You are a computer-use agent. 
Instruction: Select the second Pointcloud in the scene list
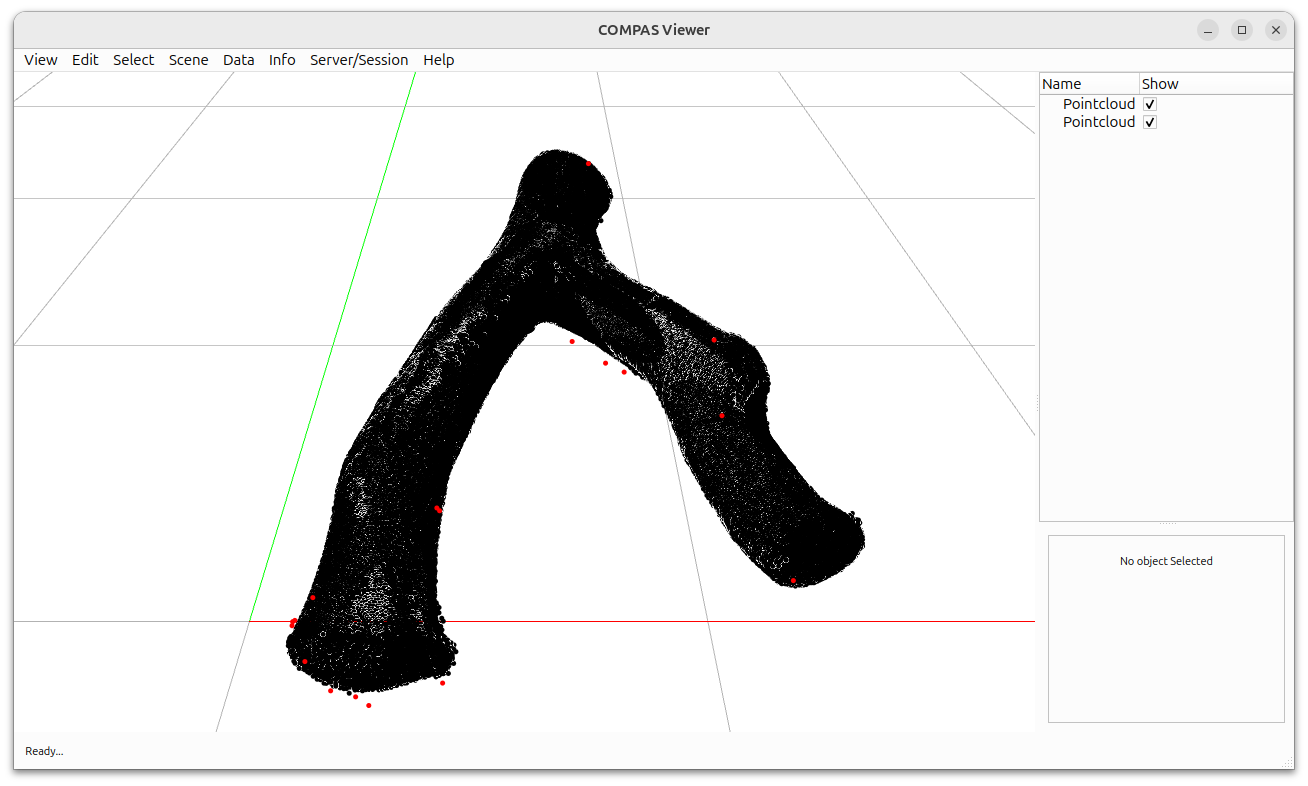[x=1098, y=121]
